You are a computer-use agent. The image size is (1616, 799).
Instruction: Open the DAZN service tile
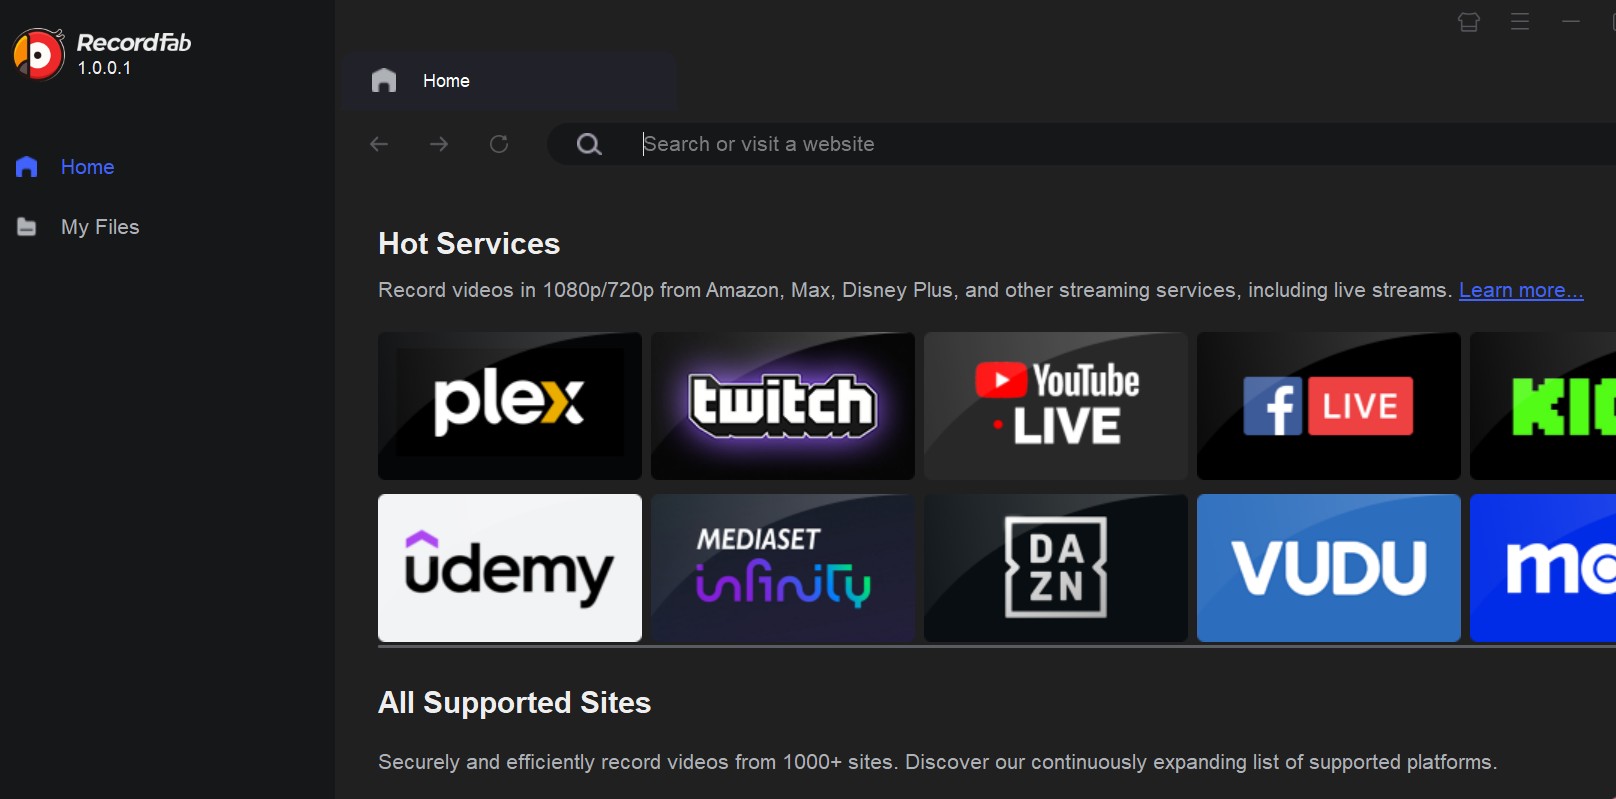point(1056,568)
